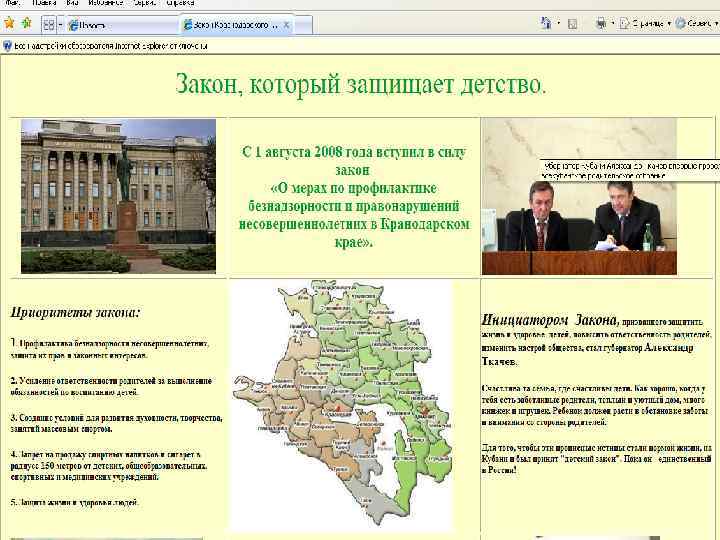Click the paragraph starting 'Счастлива та семья'
This screenshot has width=720, height=540.
(596, 405)
